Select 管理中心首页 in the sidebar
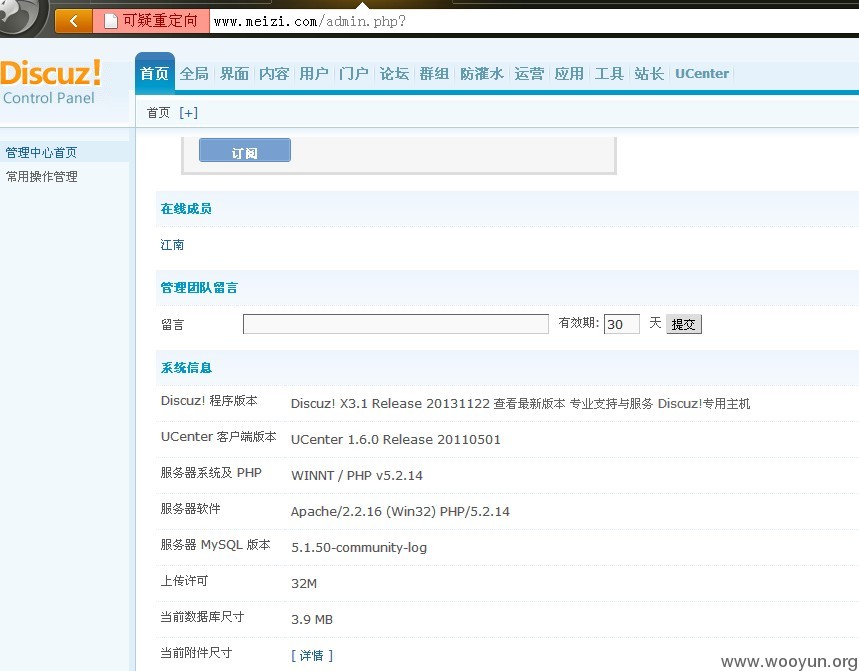 pos(41,152)
